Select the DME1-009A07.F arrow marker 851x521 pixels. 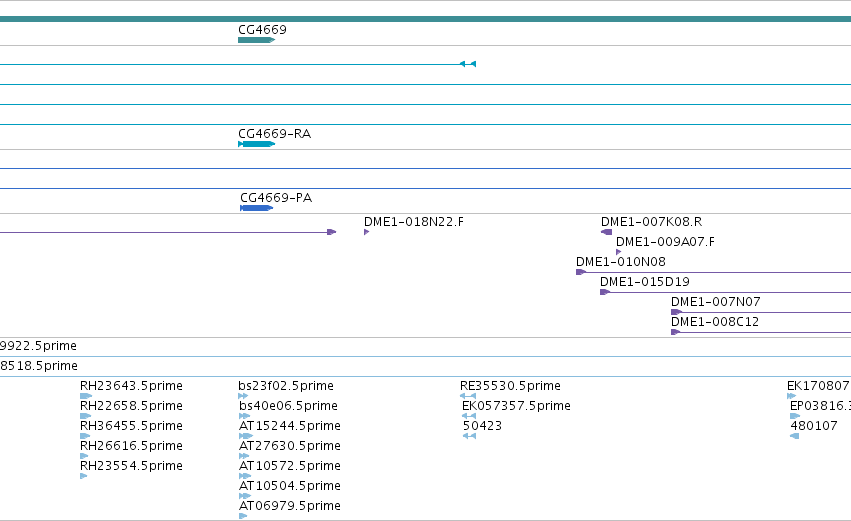pos(619,252)
